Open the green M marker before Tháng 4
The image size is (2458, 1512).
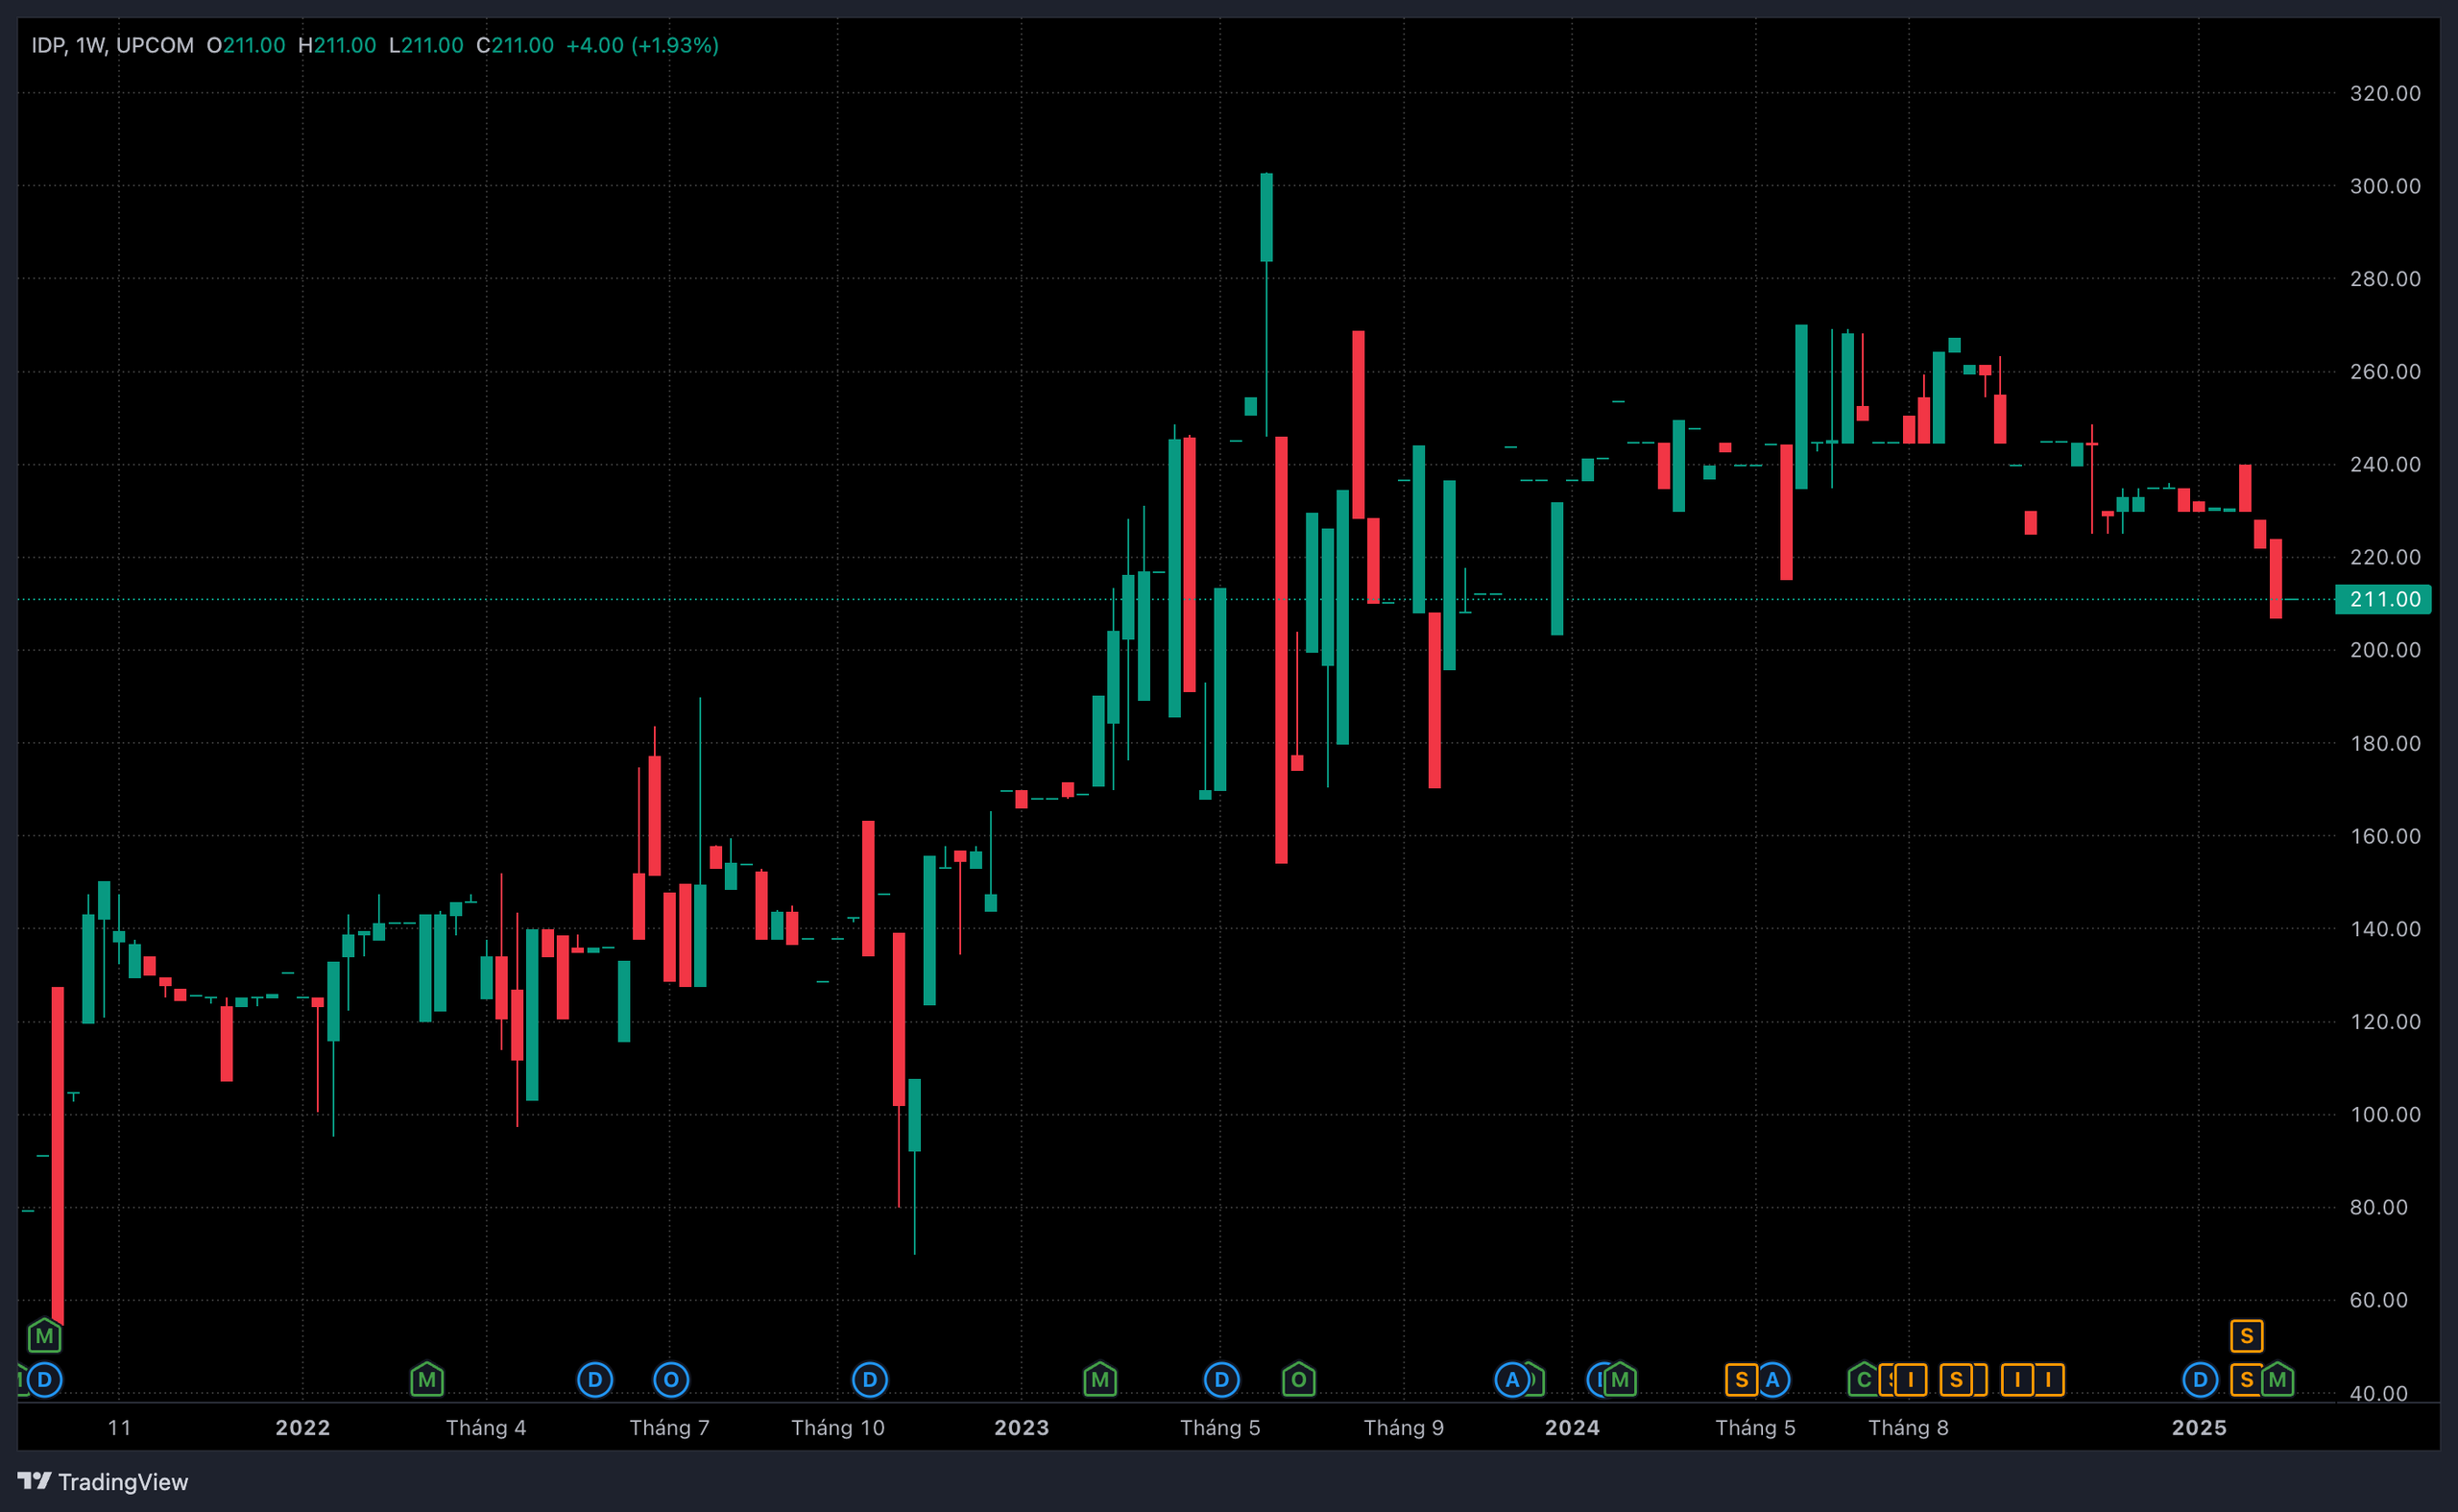427,1380
